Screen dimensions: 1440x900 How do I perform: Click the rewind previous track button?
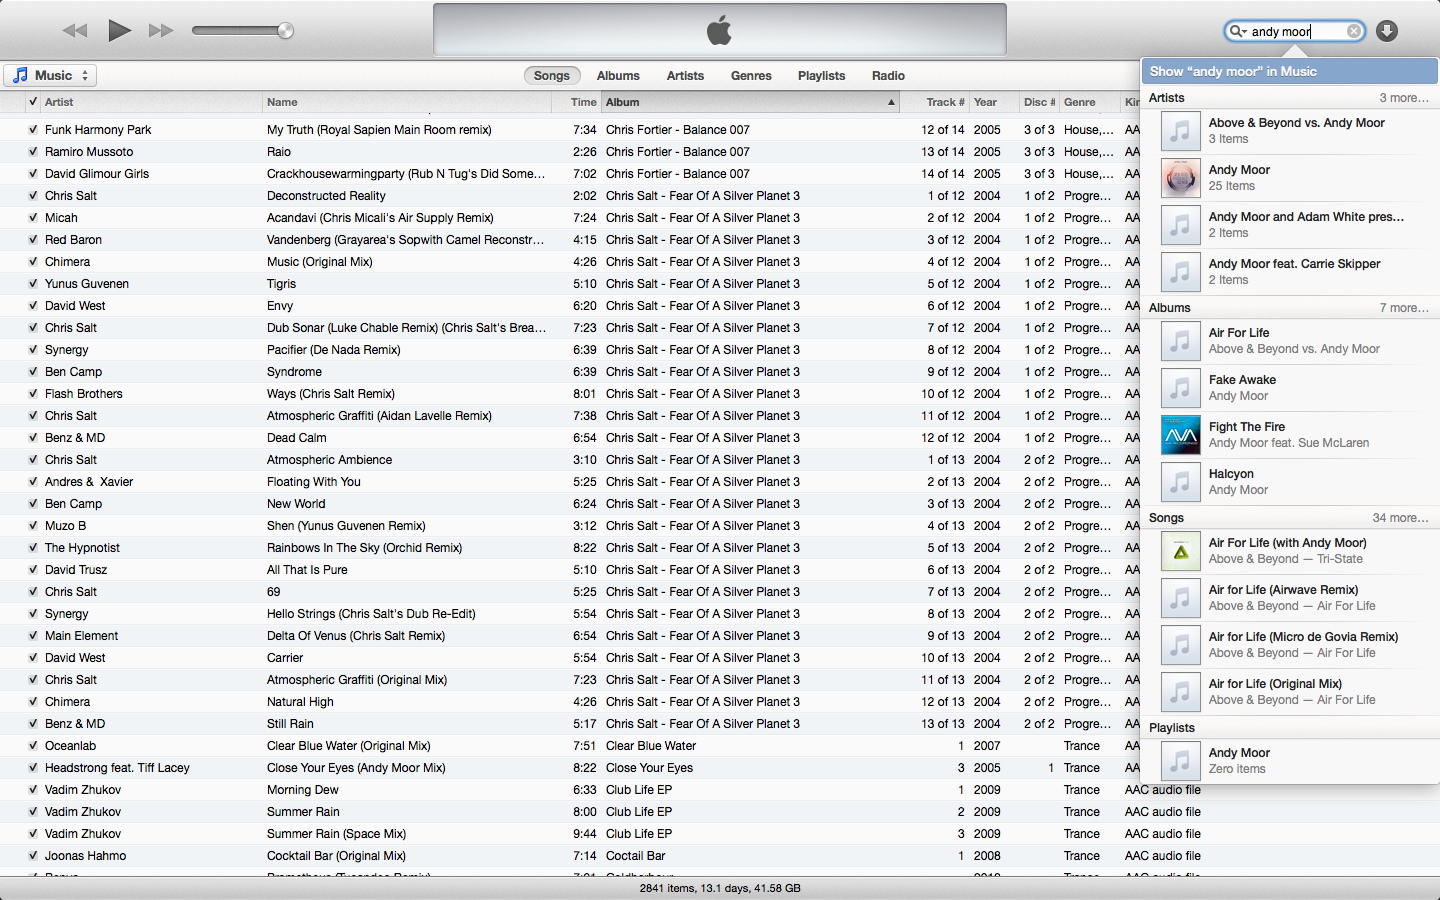point(75,31)
